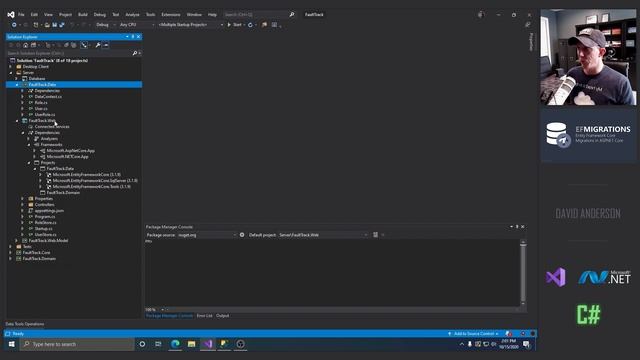Click the Save All toolbar icon
The image size is (640, 360).
(62, 24)
